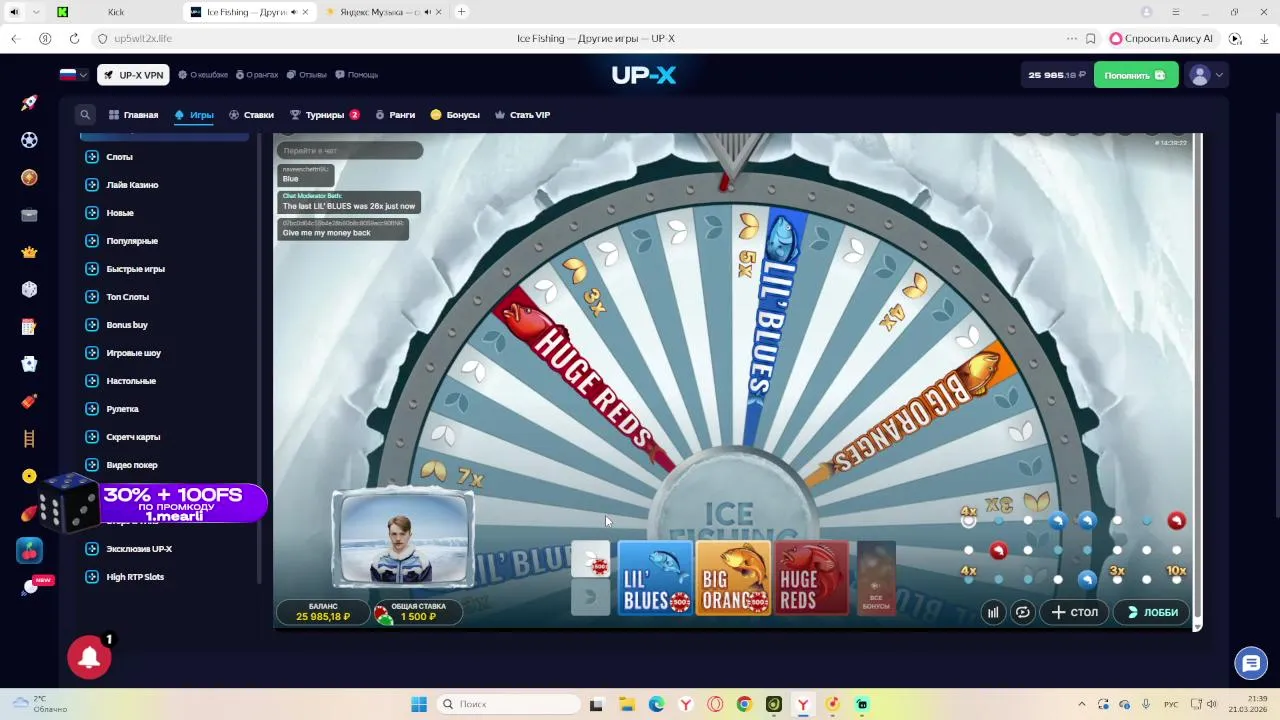Open the О рангах link
The image size is (1280, 720).
tap(256, 75)
